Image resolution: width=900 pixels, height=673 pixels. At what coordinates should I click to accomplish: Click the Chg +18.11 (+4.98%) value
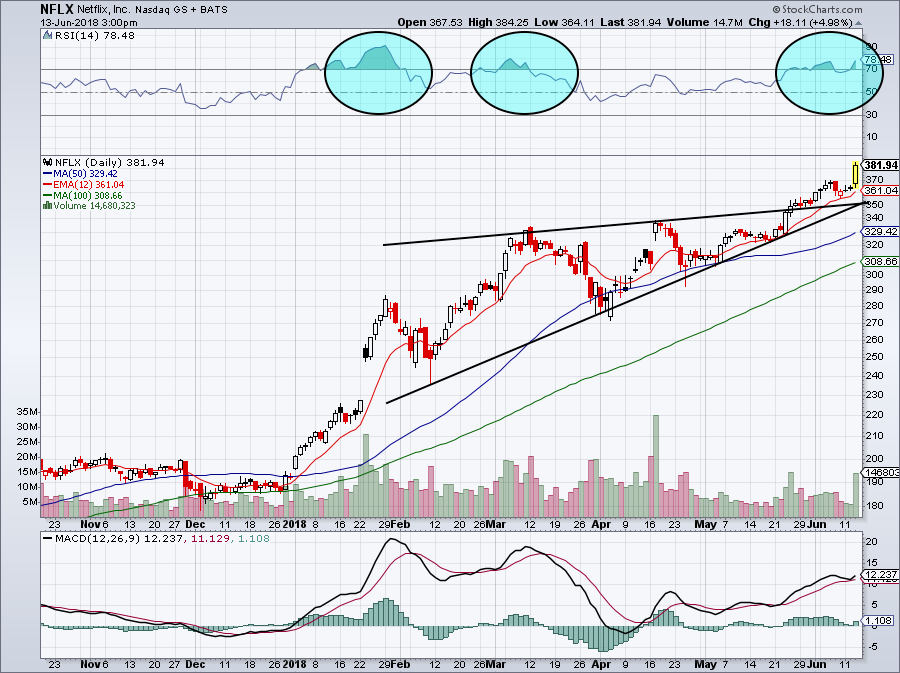pyautogui.click(x=801, y=22)
